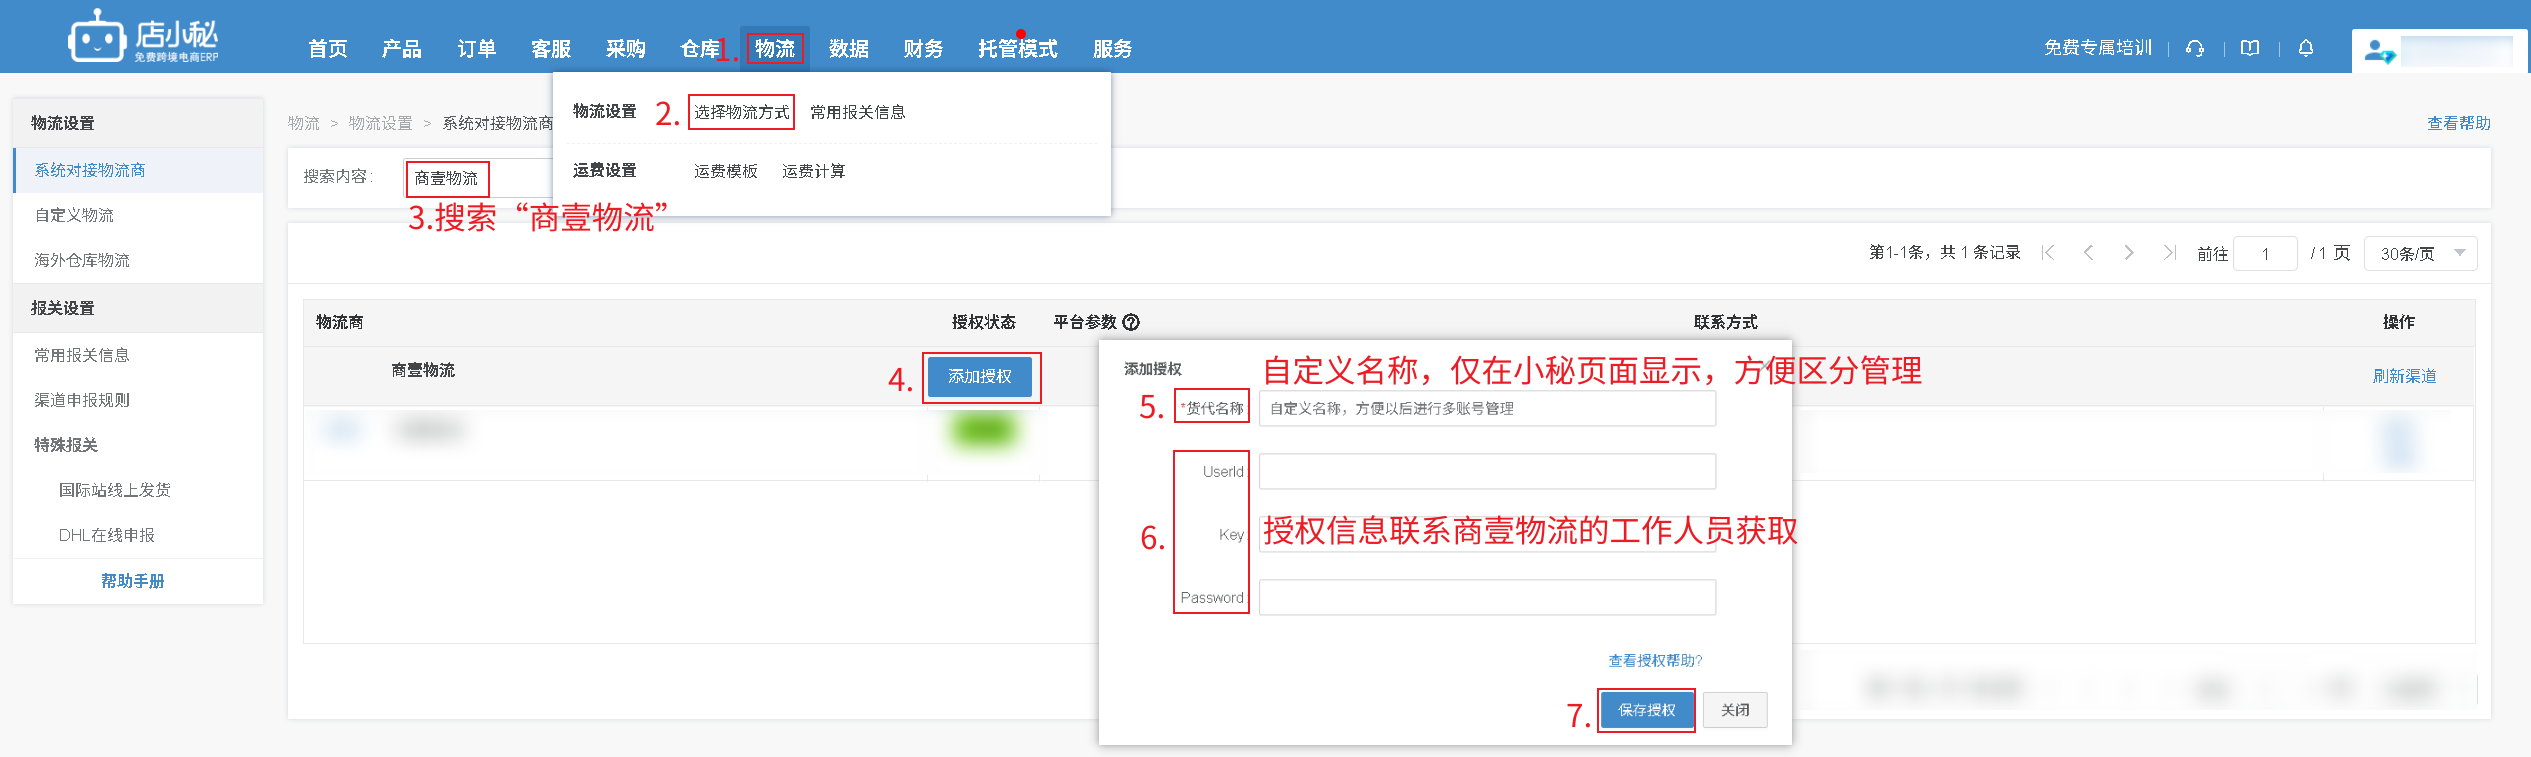Open the 产品 top menu
The height and width of the screenshot is (757, 2531).
[402, 49]
